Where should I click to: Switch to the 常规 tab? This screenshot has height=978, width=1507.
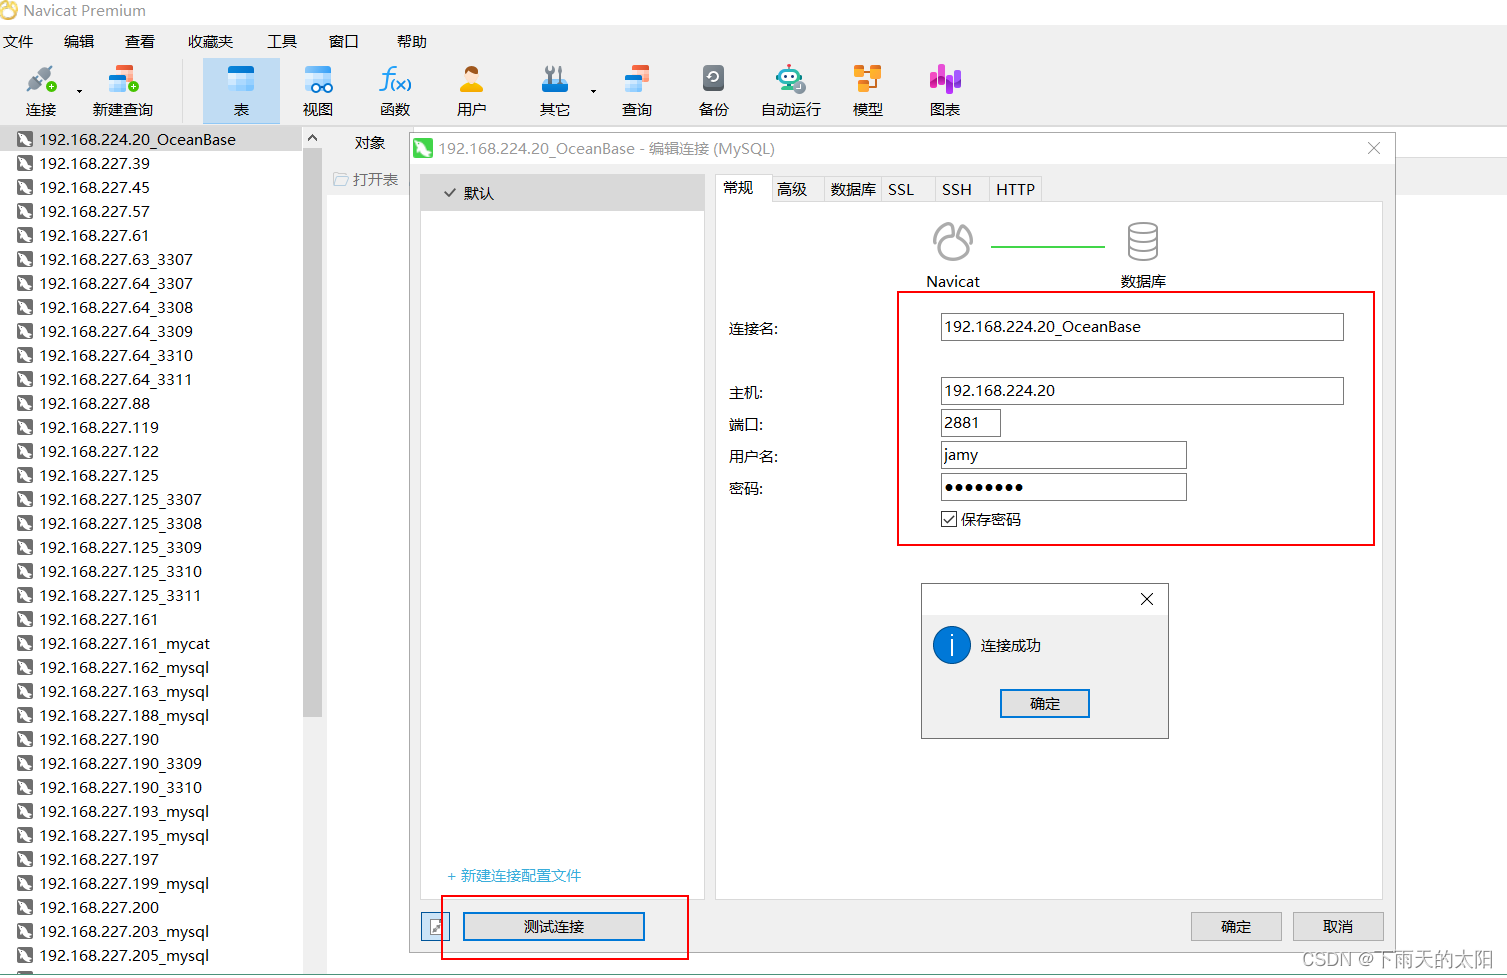pyautogui.click(x=744, y=188)
